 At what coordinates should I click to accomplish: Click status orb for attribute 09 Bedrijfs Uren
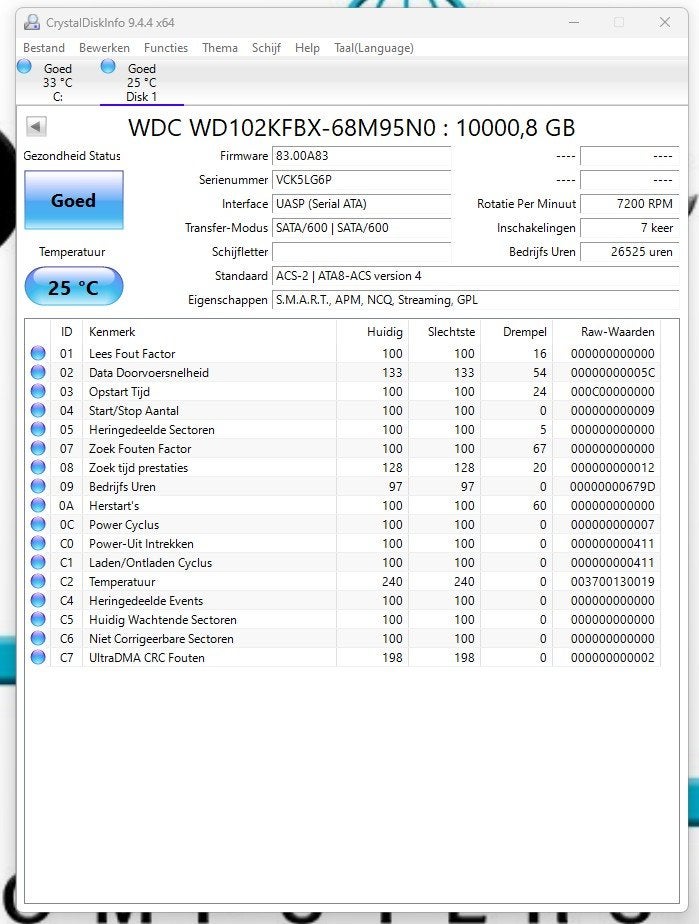(x=38, y=486)
